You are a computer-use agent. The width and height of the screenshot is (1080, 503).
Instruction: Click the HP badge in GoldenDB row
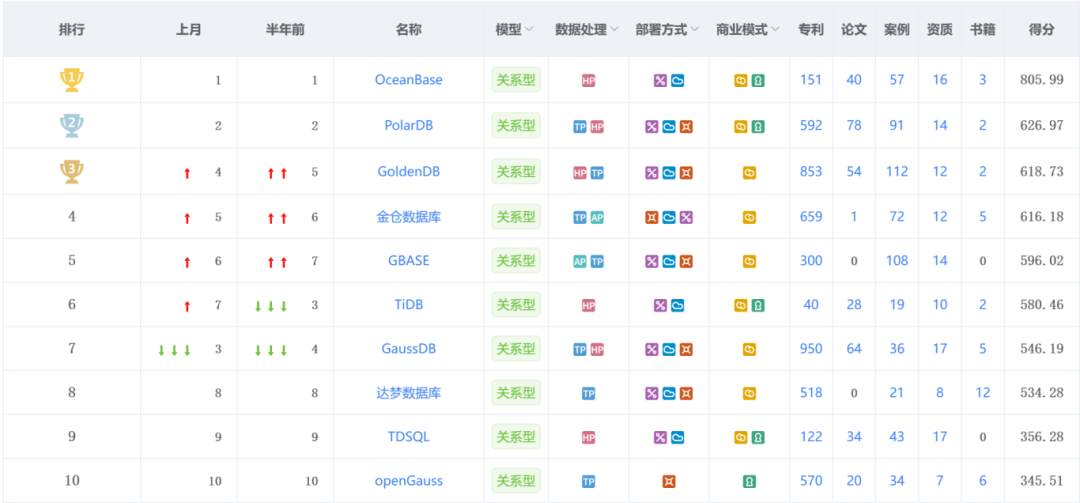(x=580, y=173)
